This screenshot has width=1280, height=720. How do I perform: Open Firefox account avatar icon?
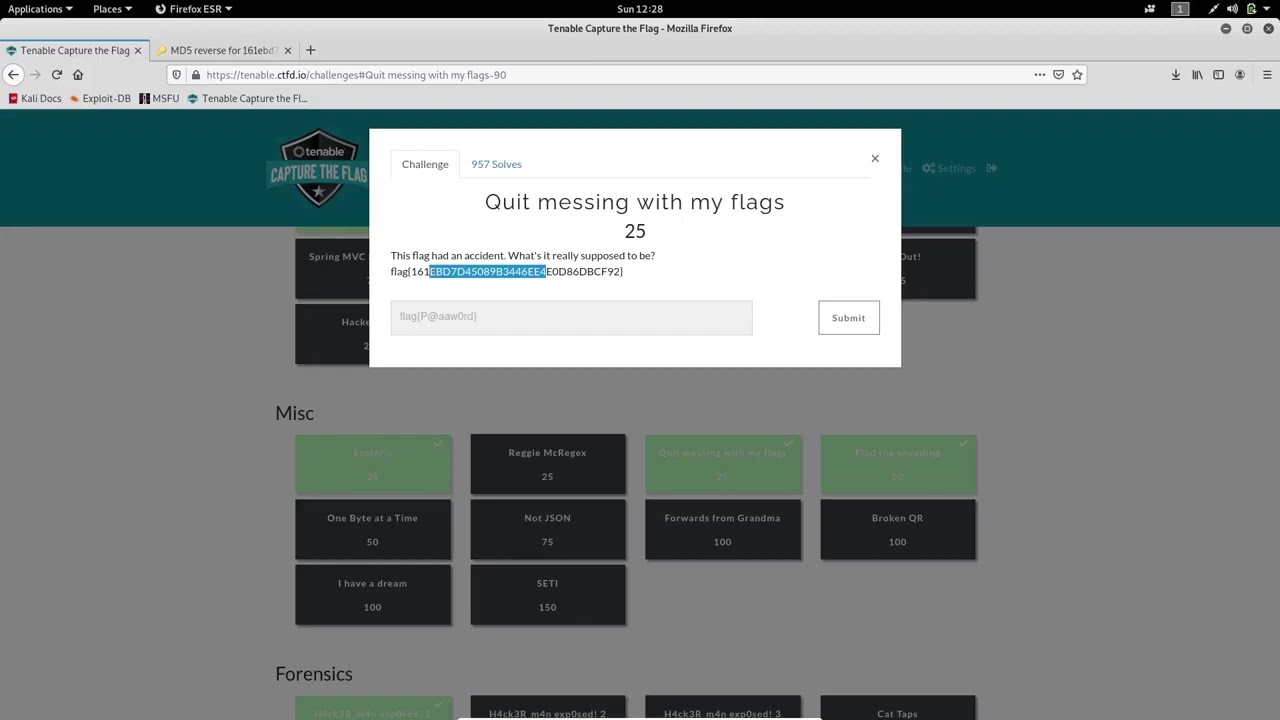[1240, 75]
